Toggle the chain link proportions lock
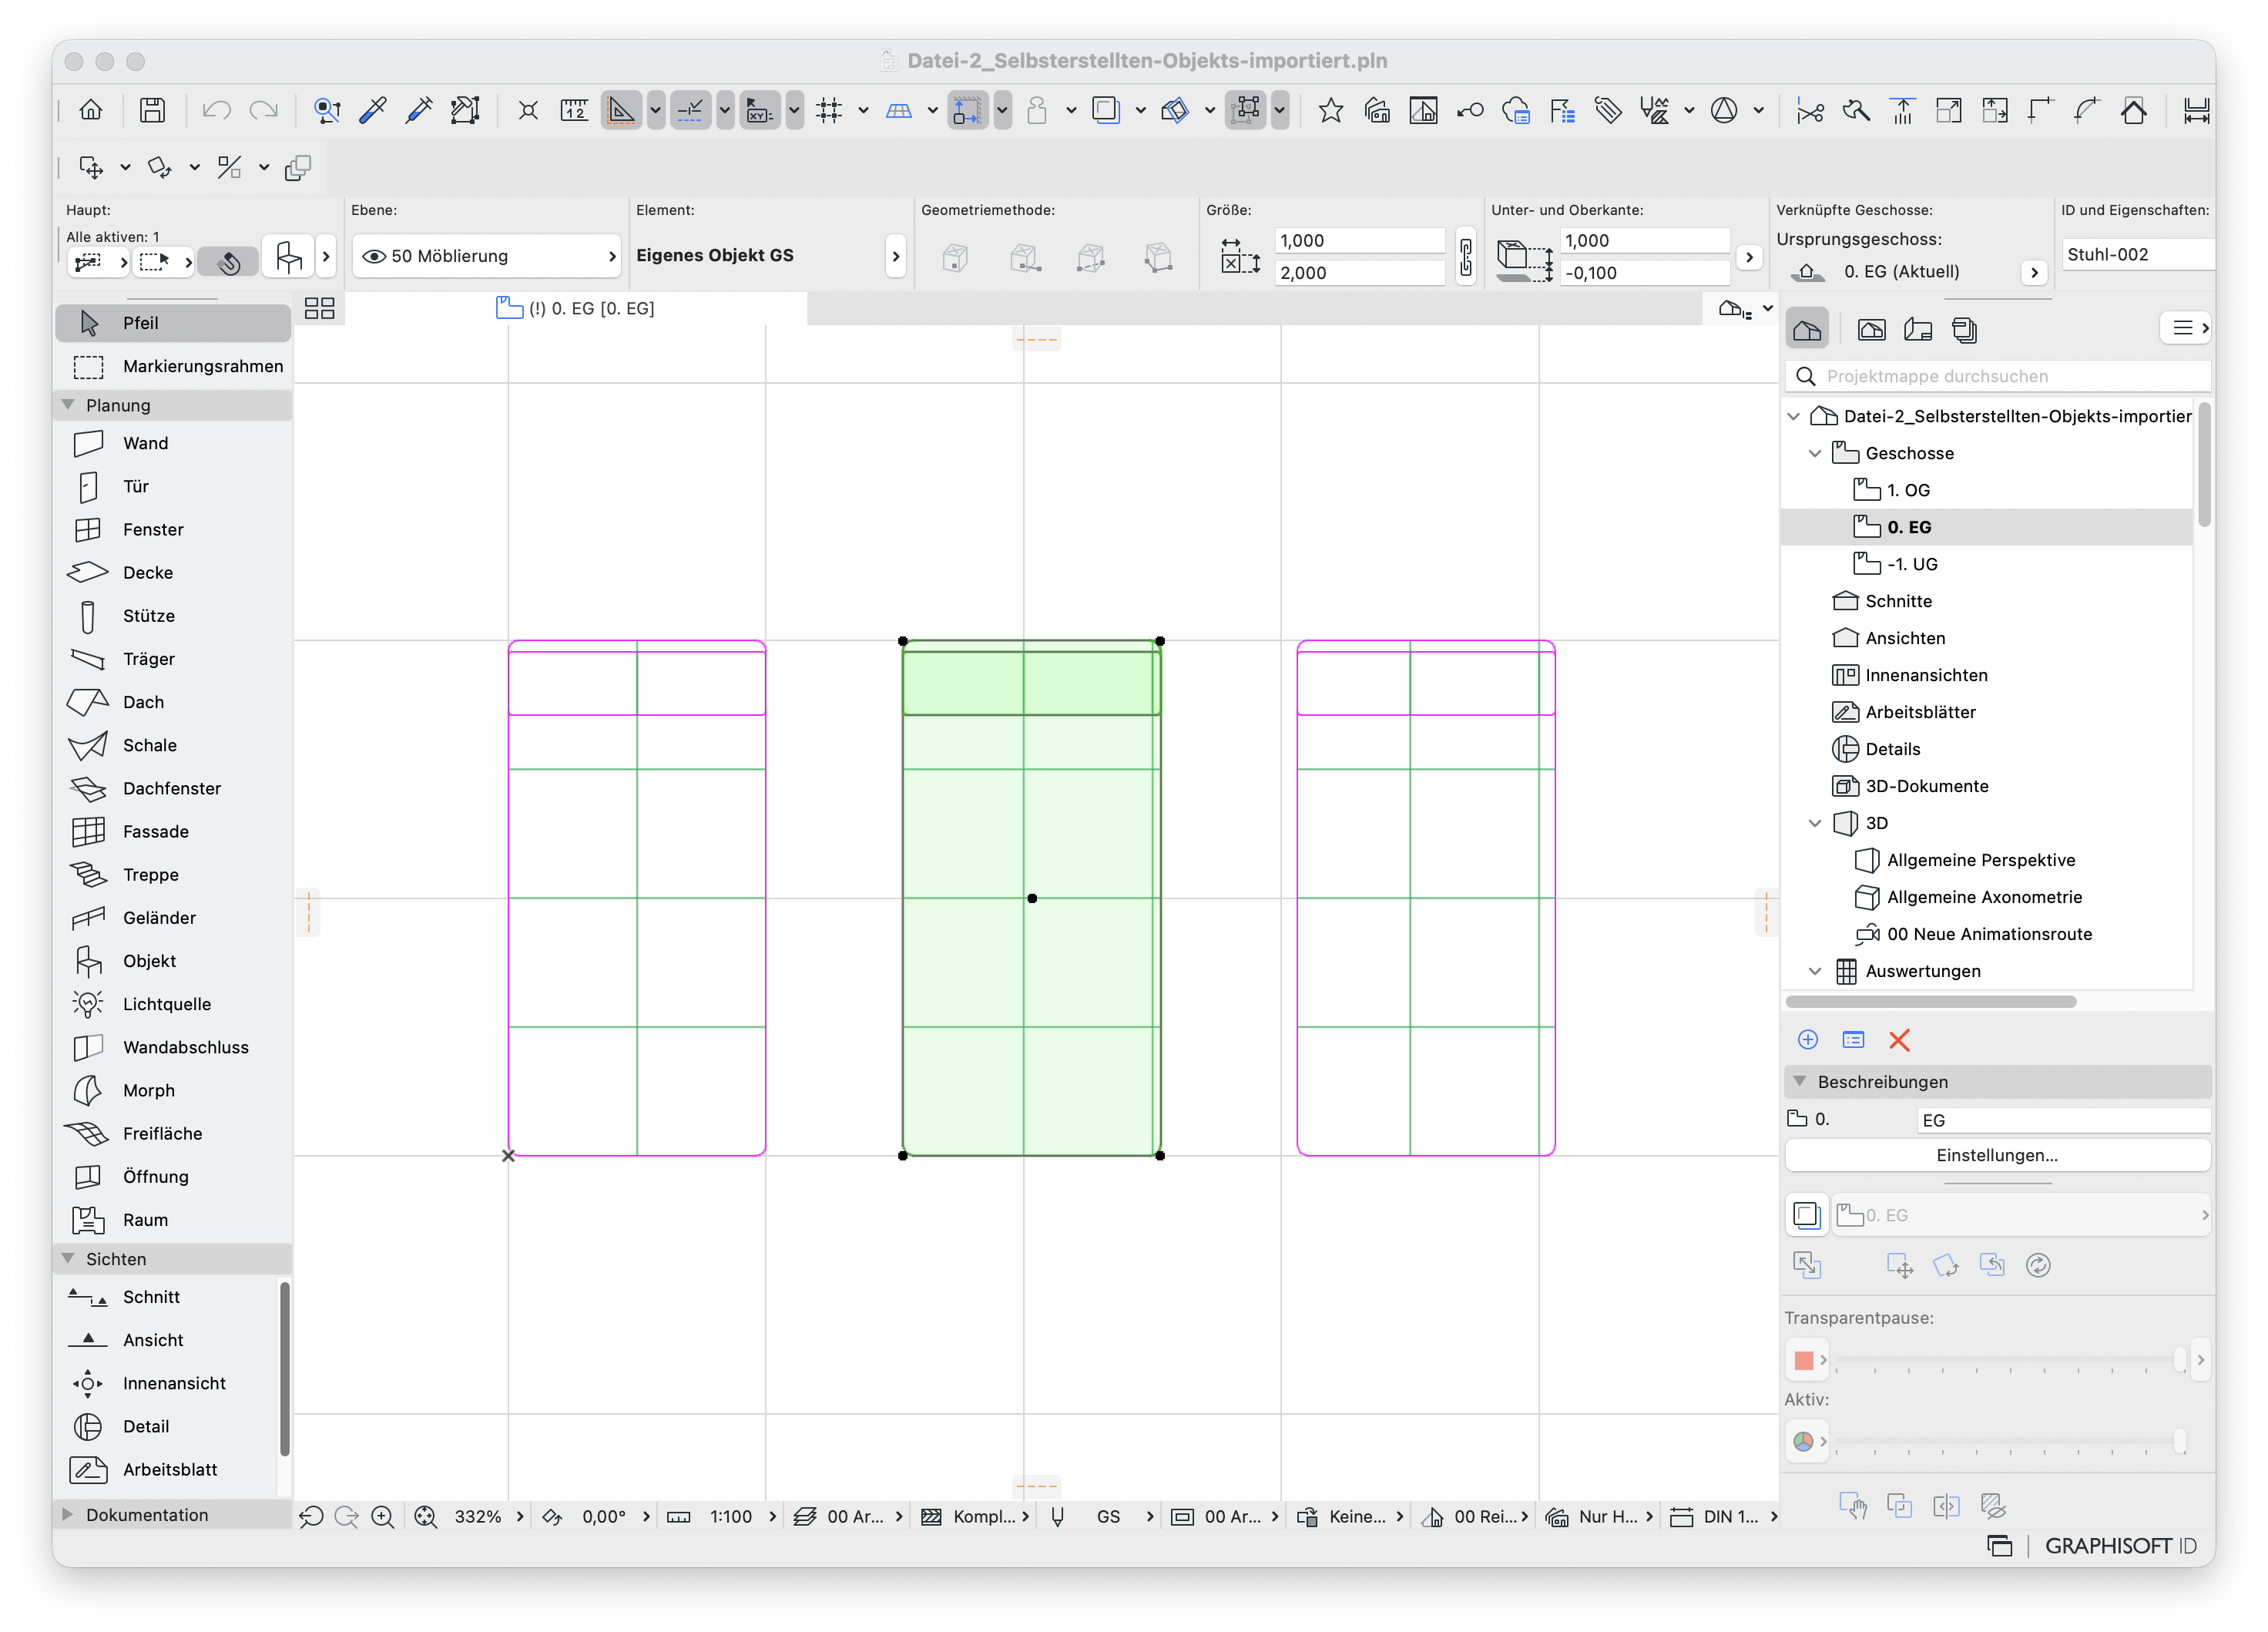 1465,257
